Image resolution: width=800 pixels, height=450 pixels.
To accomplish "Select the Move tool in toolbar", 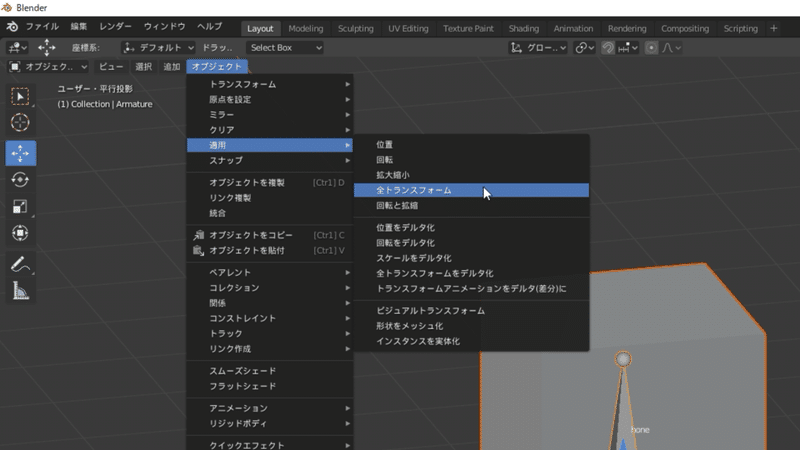I will 20,153.
